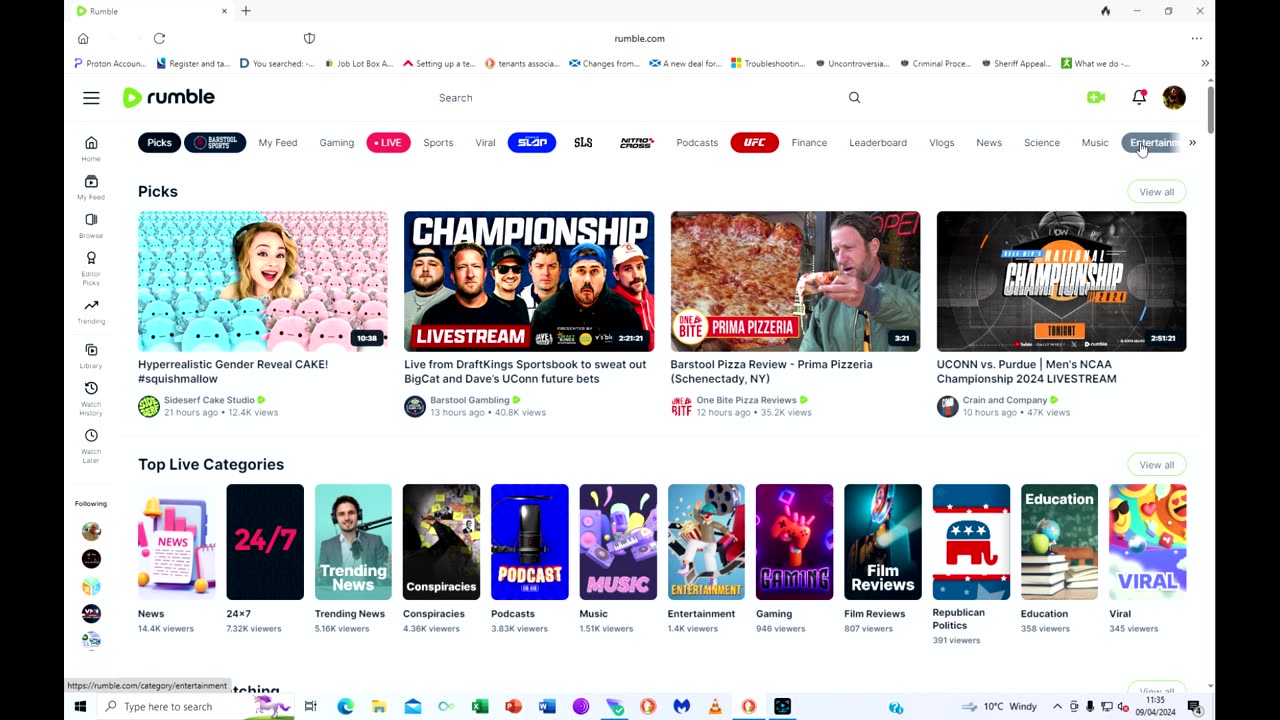Click View all next to Picks
This screenshot has width=1280, height=720.
pos(1156,192)
